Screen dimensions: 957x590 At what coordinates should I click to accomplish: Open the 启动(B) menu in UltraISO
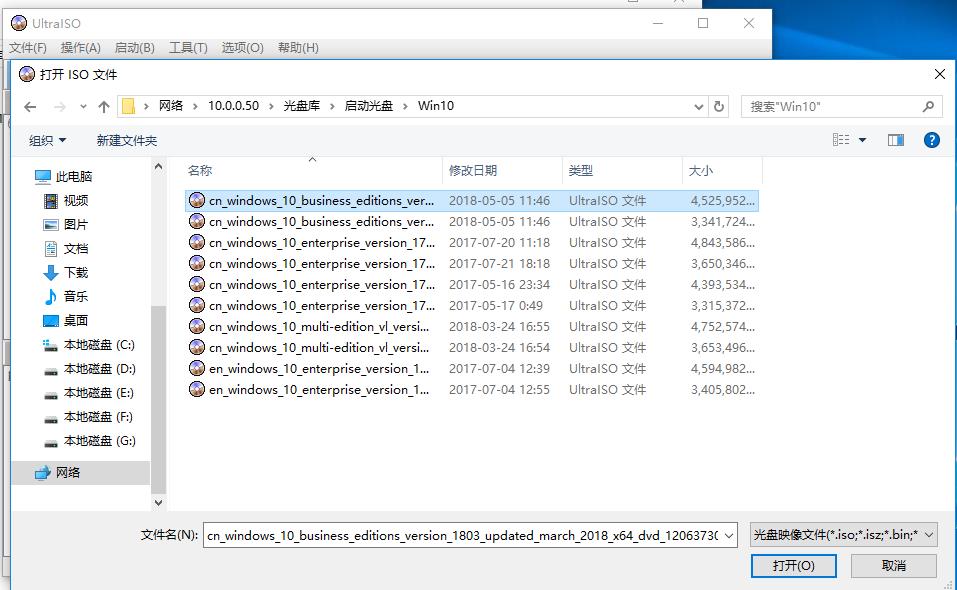pyautogui.click(x=134, y=48)
